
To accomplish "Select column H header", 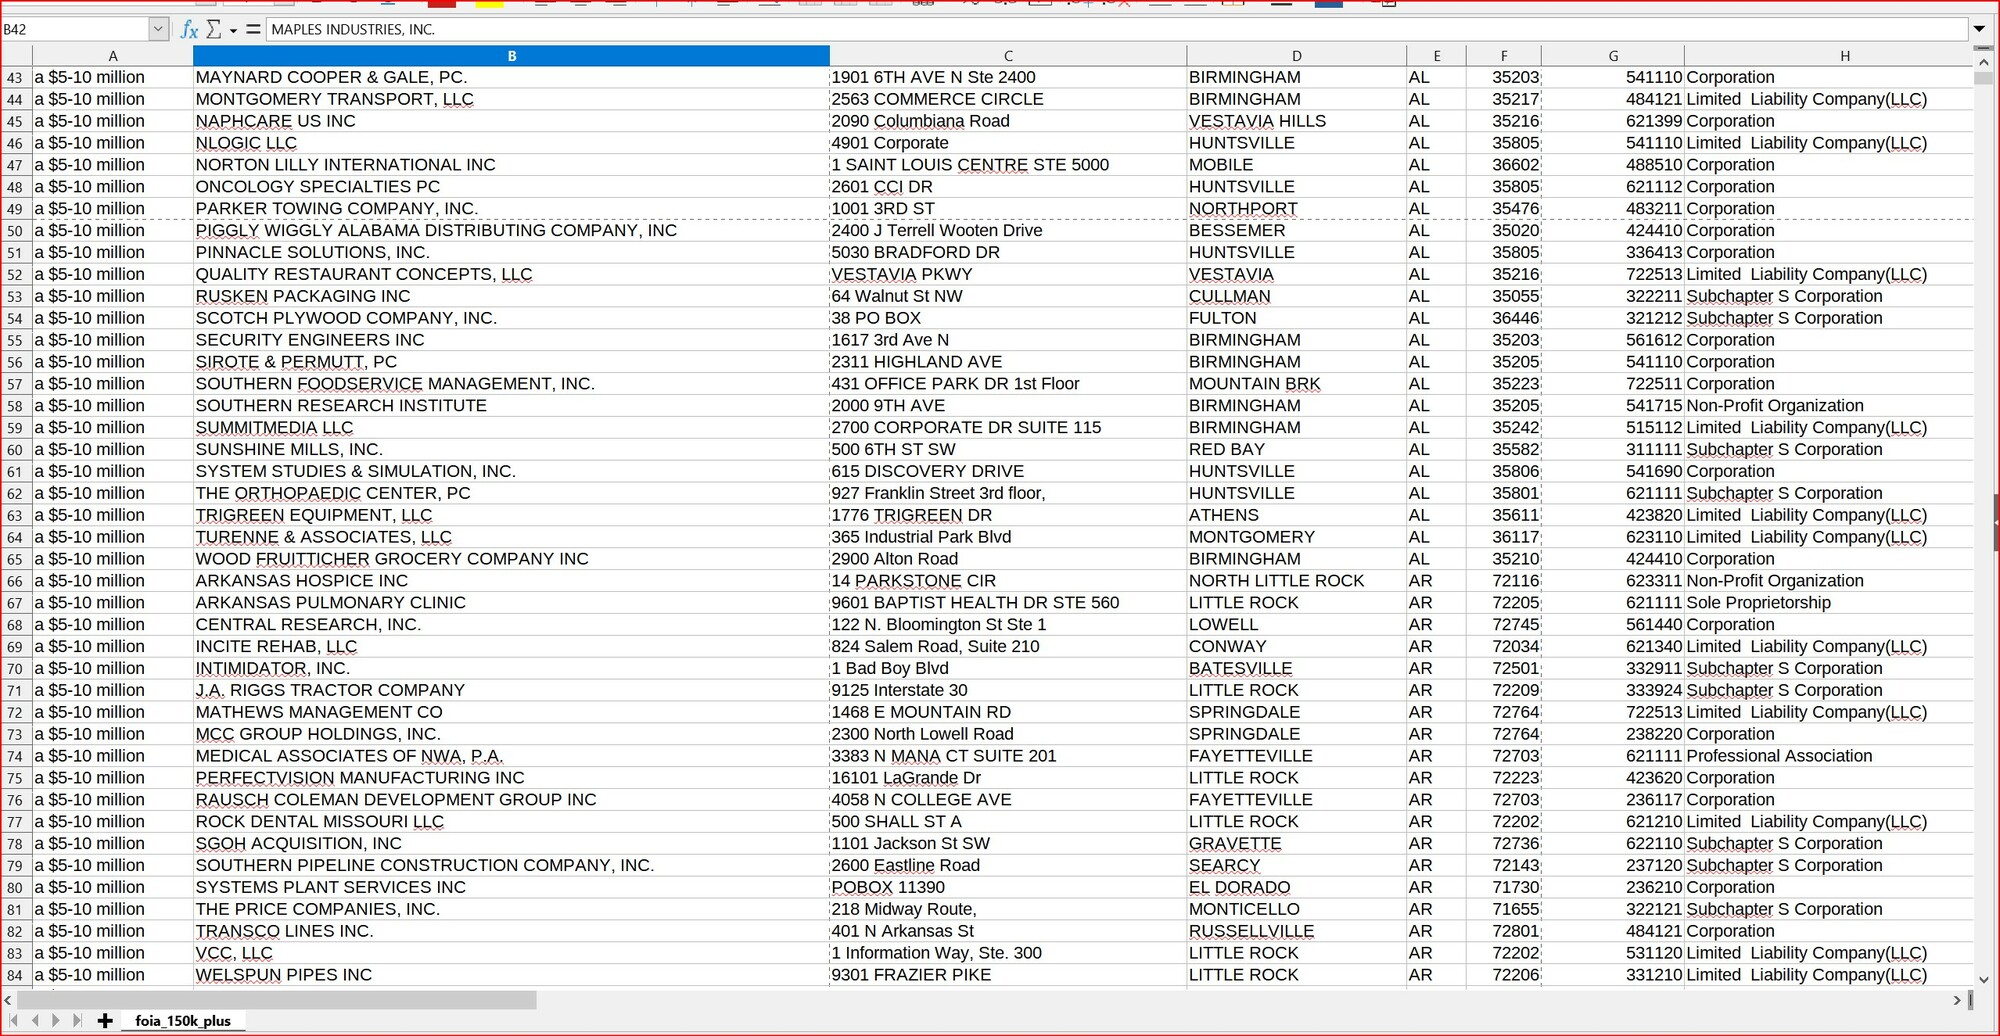I will 1843,56.
